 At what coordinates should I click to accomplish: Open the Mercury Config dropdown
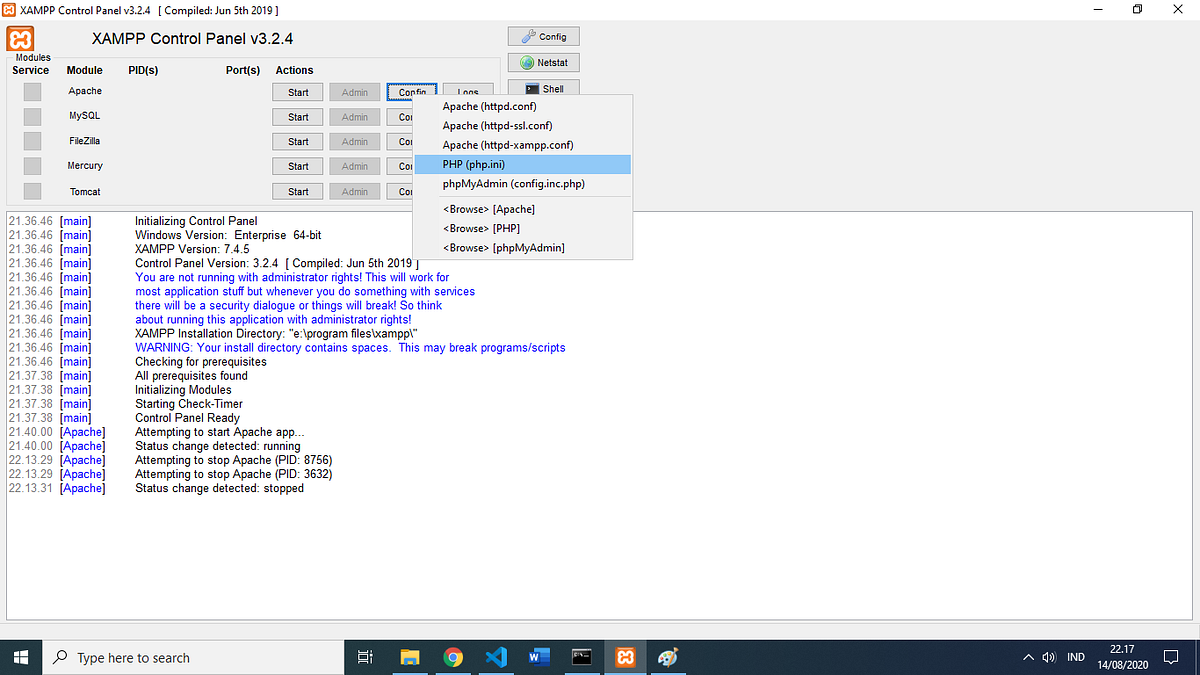pyautogui.click(x=400, y=167)
